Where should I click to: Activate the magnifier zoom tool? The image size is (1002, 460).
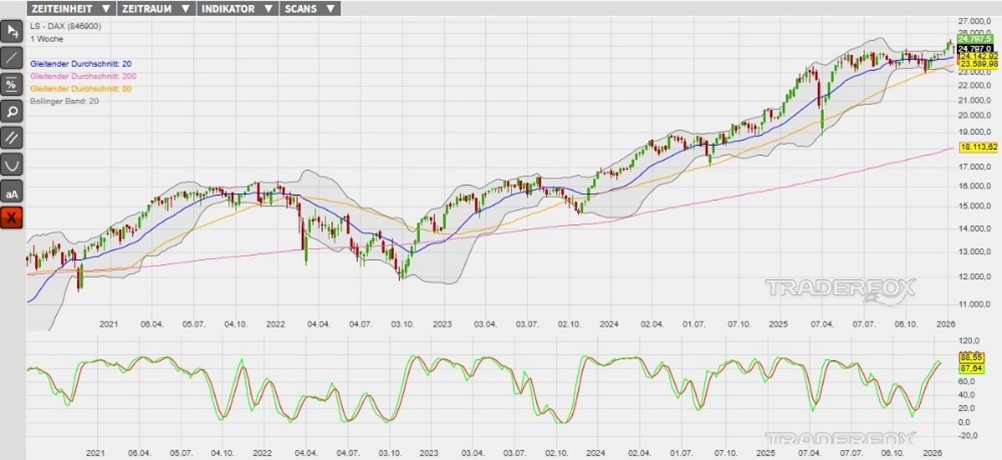point(12,111)
